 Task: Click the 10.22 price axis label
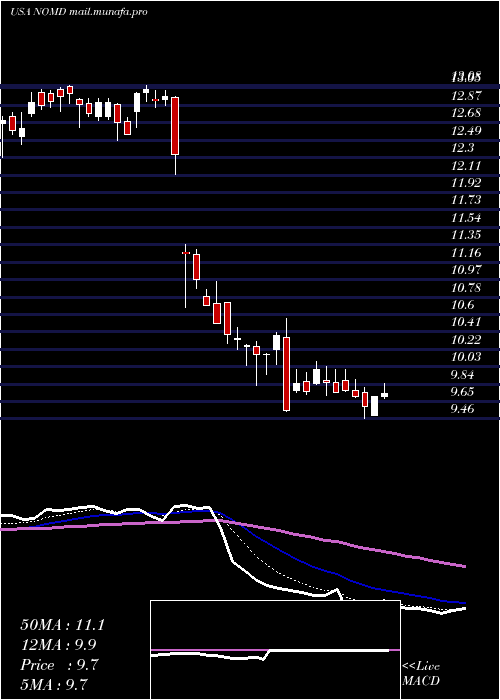pos(466,340)
